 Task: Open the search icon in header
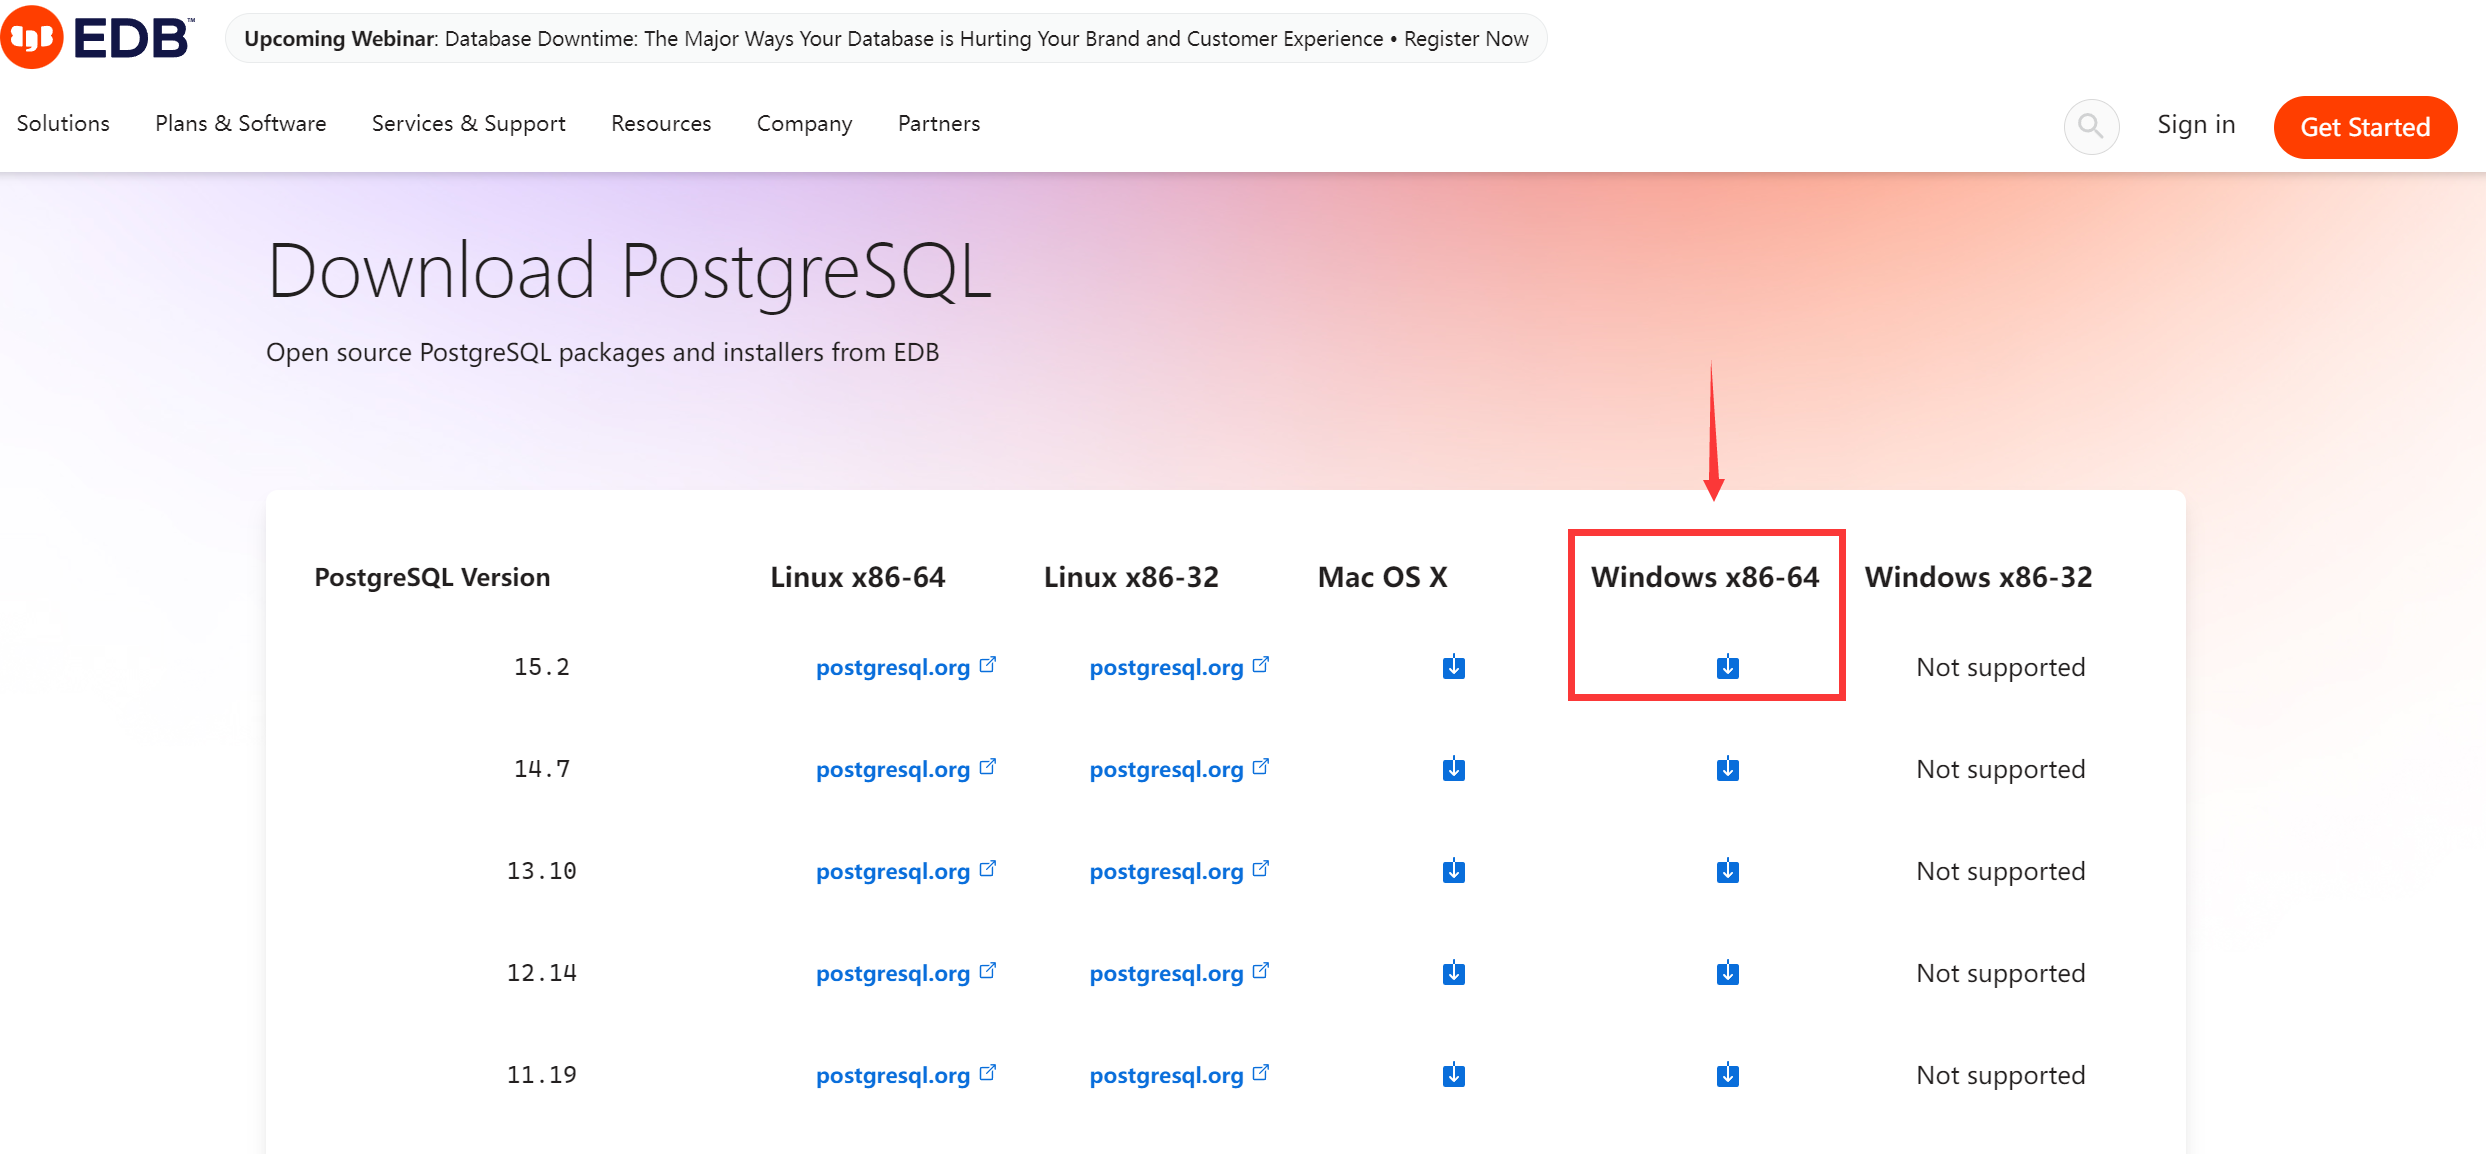pos(2091,126)
